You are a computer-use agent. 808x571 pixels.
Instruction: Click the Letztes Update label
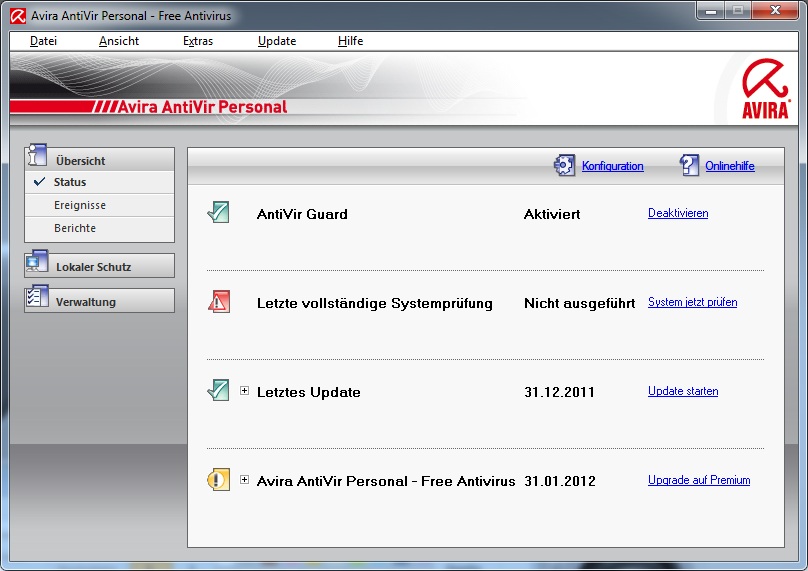coord(308,392)
